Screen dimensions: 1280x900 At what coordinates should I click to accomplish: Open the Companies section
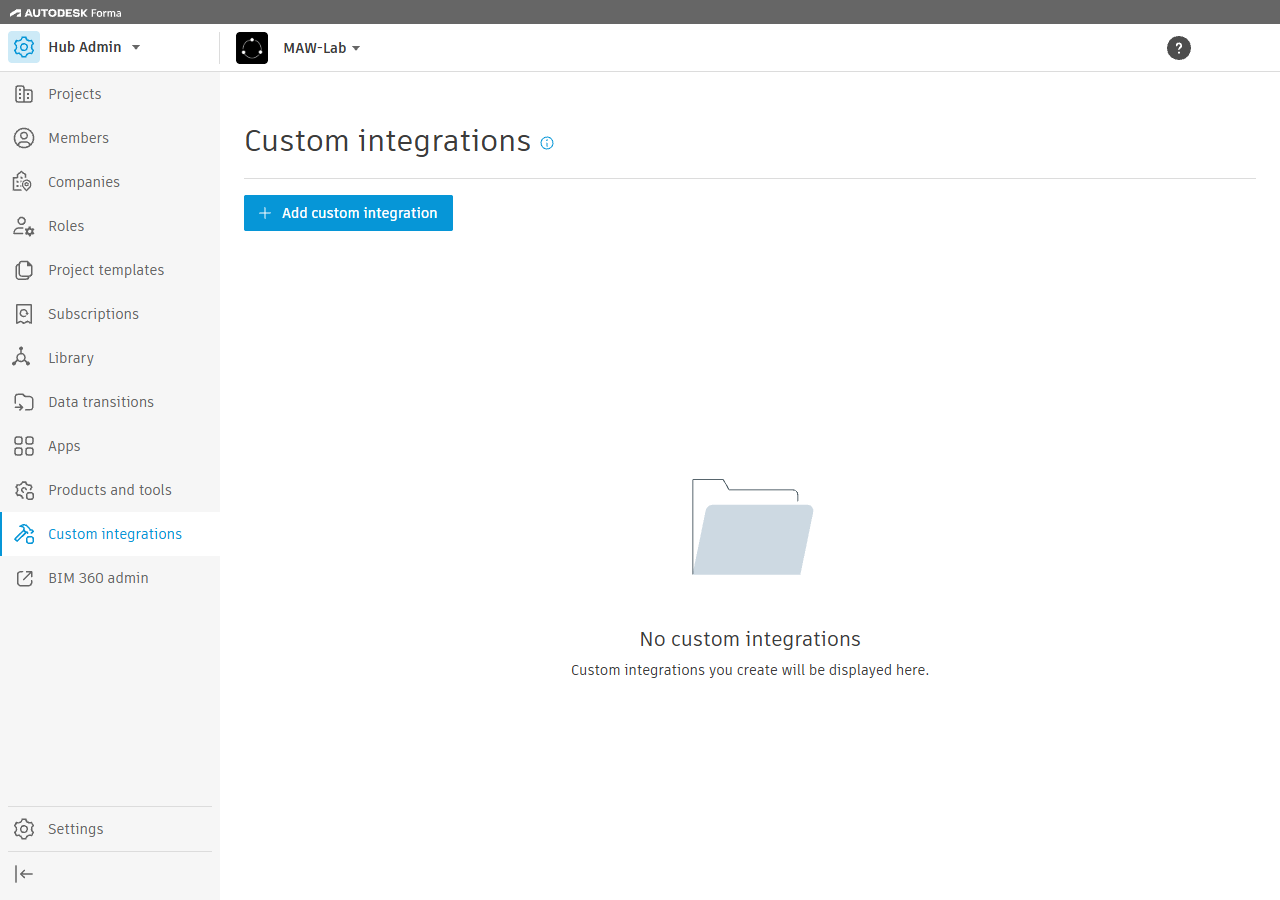tap(84, 182)
